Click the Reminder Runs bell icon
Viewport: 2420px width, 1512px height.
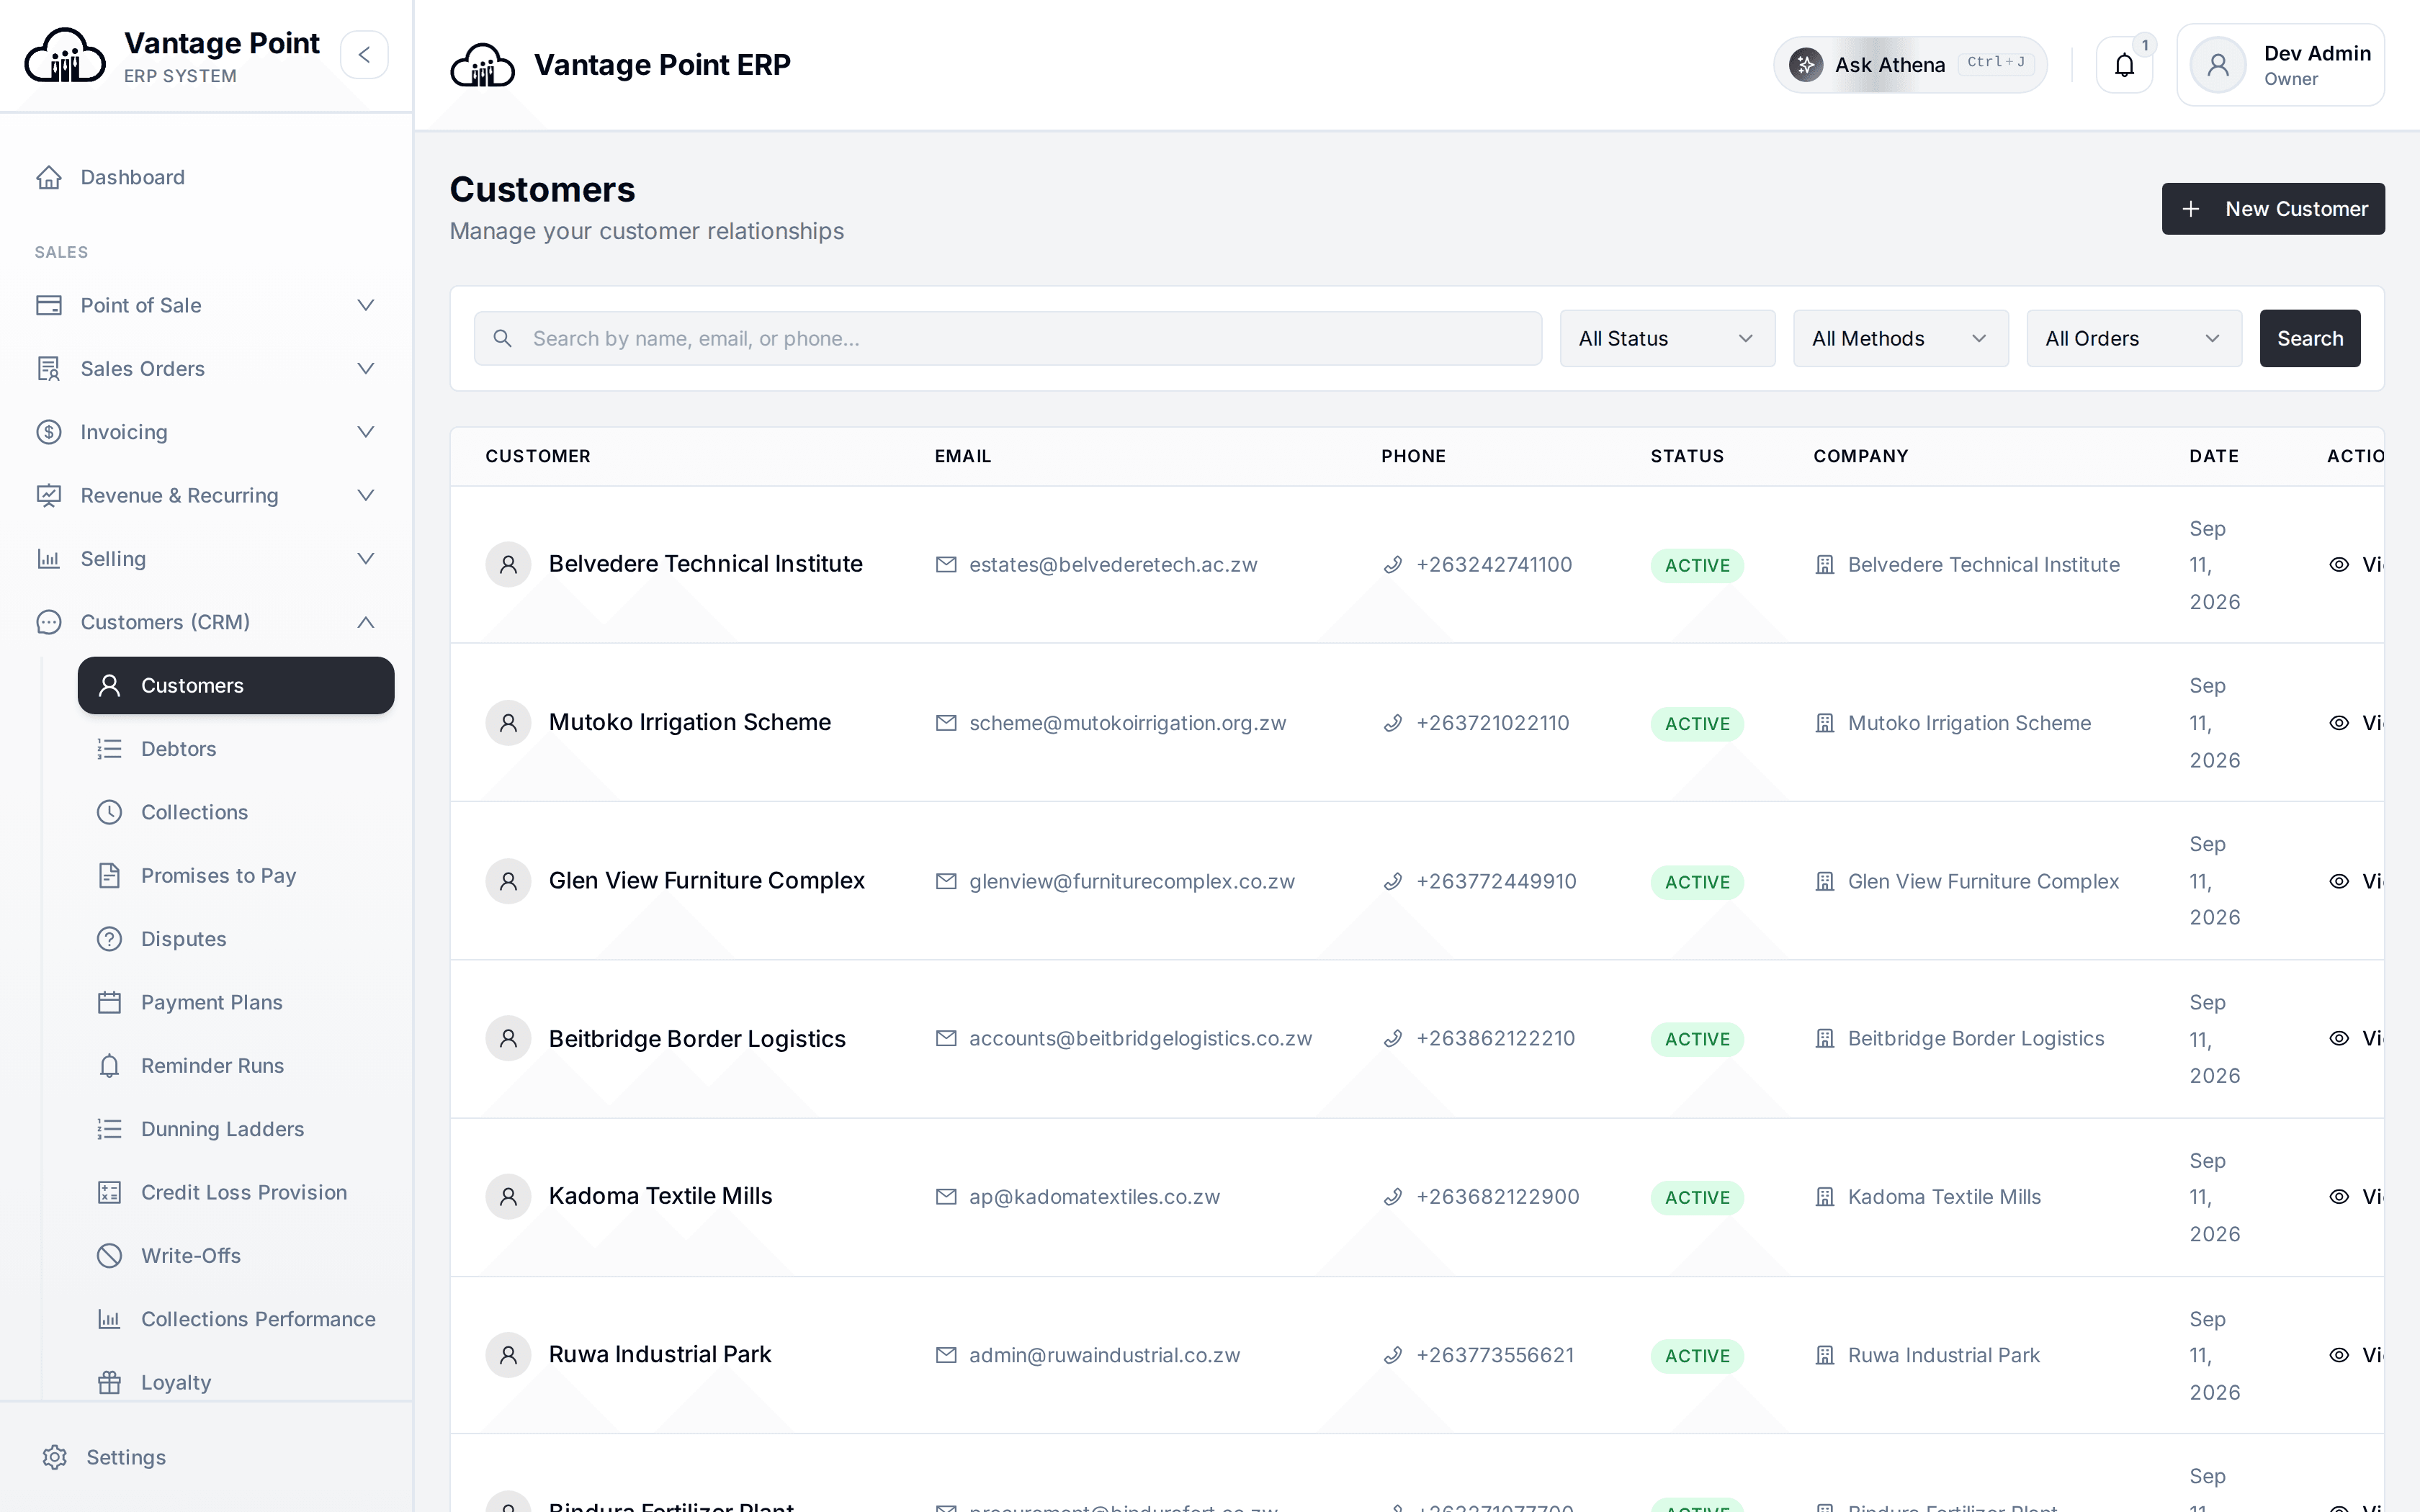[x=109, y=1066]
